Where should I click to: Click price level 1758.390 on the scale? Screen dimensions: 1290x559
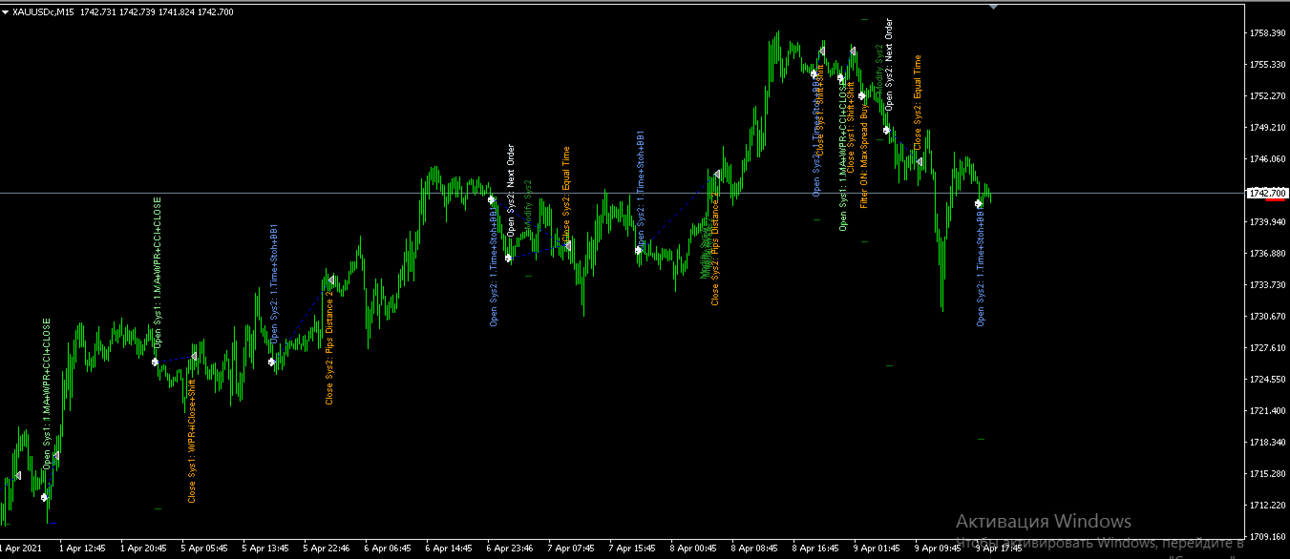(x=1267, y=33)
